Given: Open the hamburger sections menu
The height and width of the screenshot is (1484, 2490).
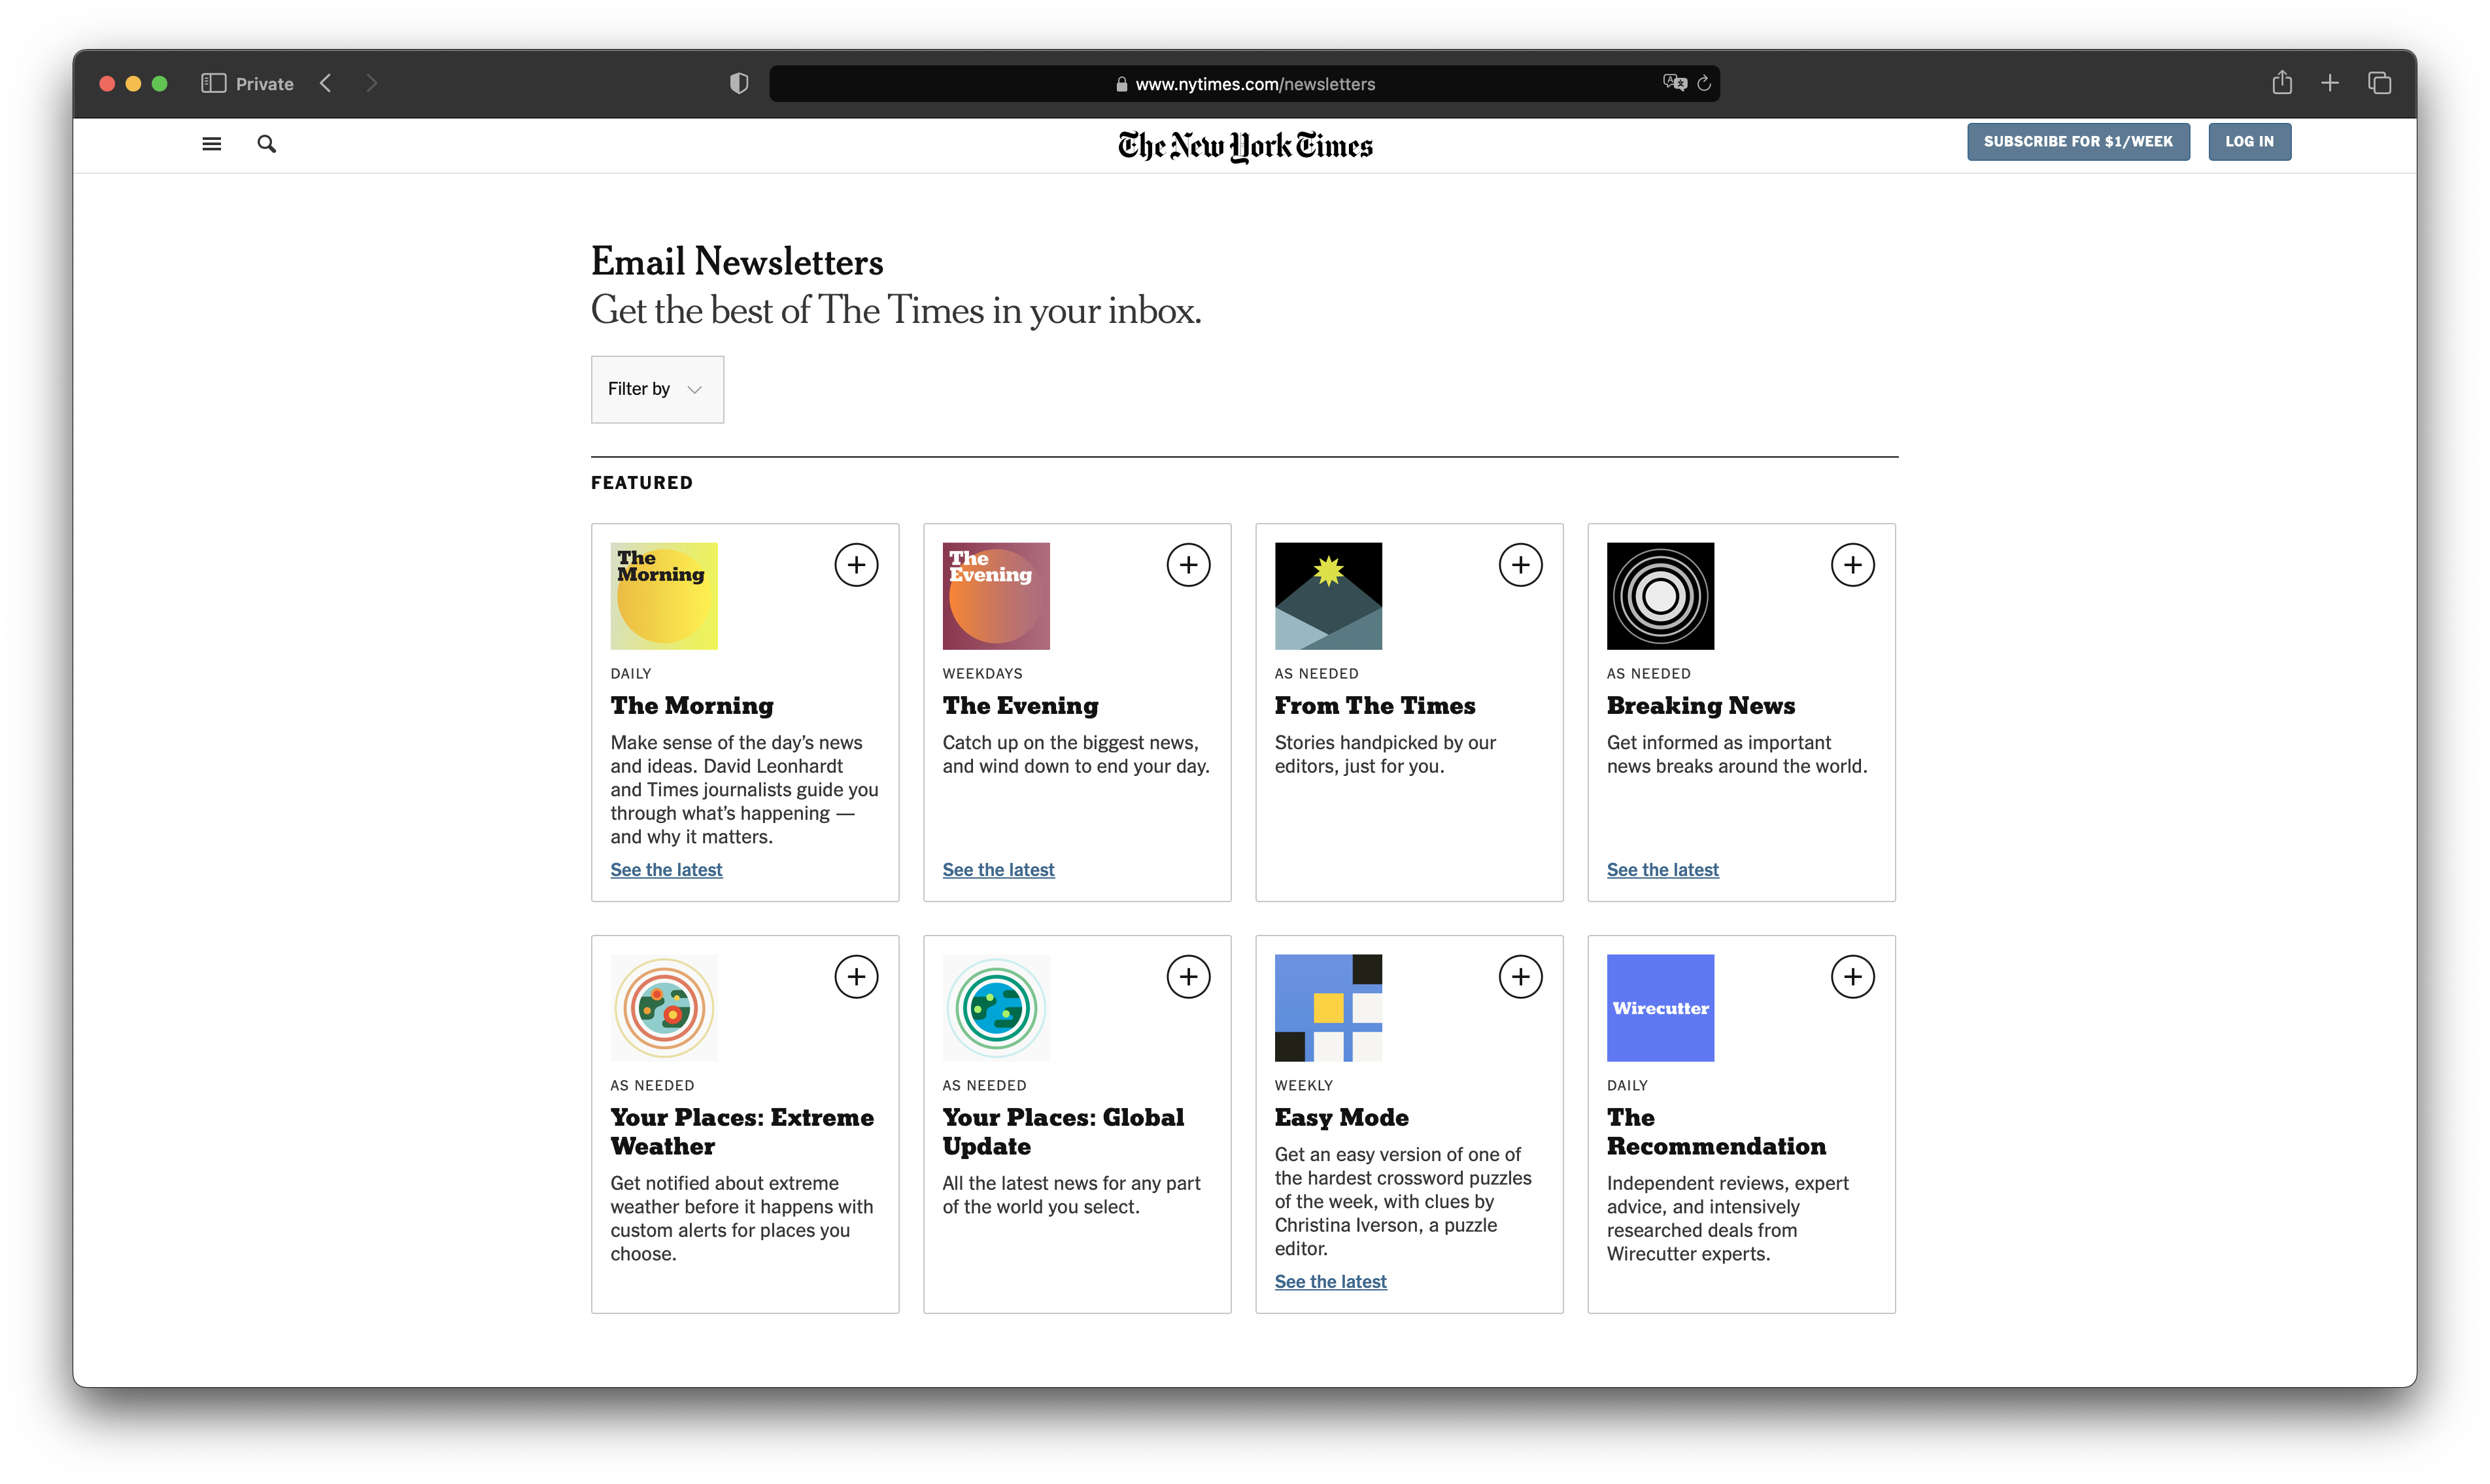Looking at the screenshot, I should tap(211, 144).
